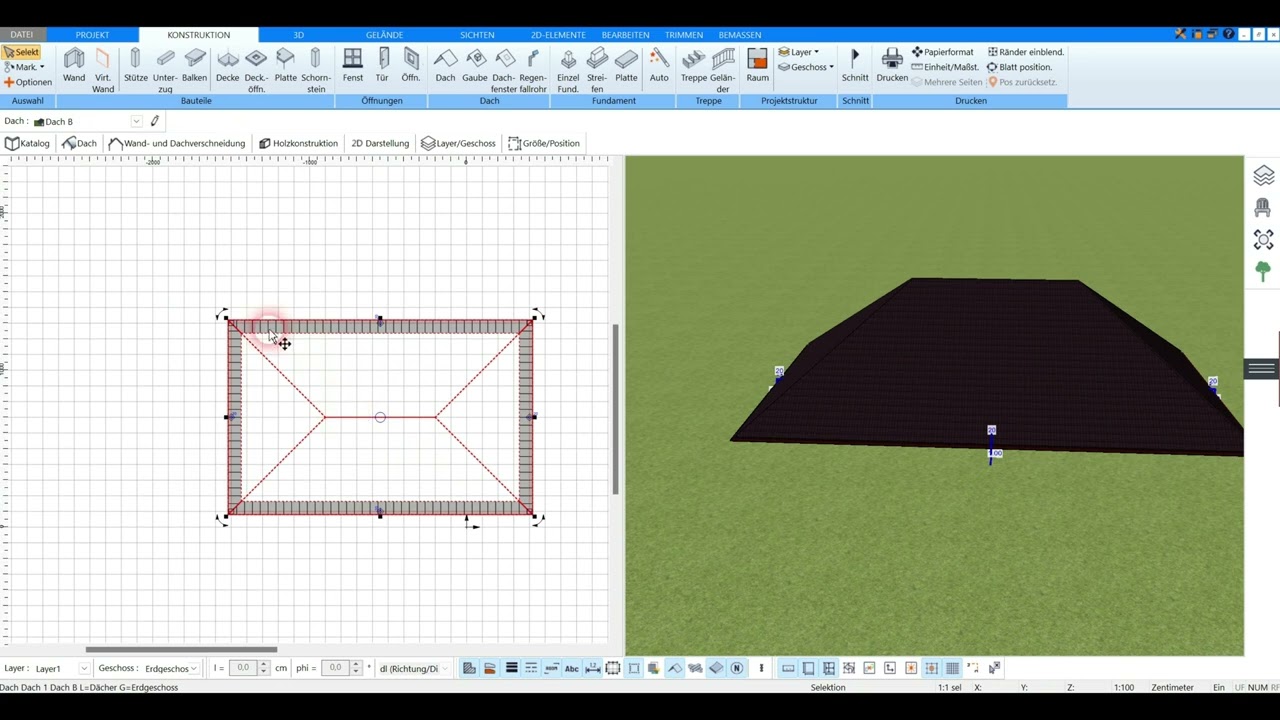Image resolution: width=1280 pixels, height=720 pixels.
Task: Select the Decke ceiling tool
Action: click(x=228, y=66)
